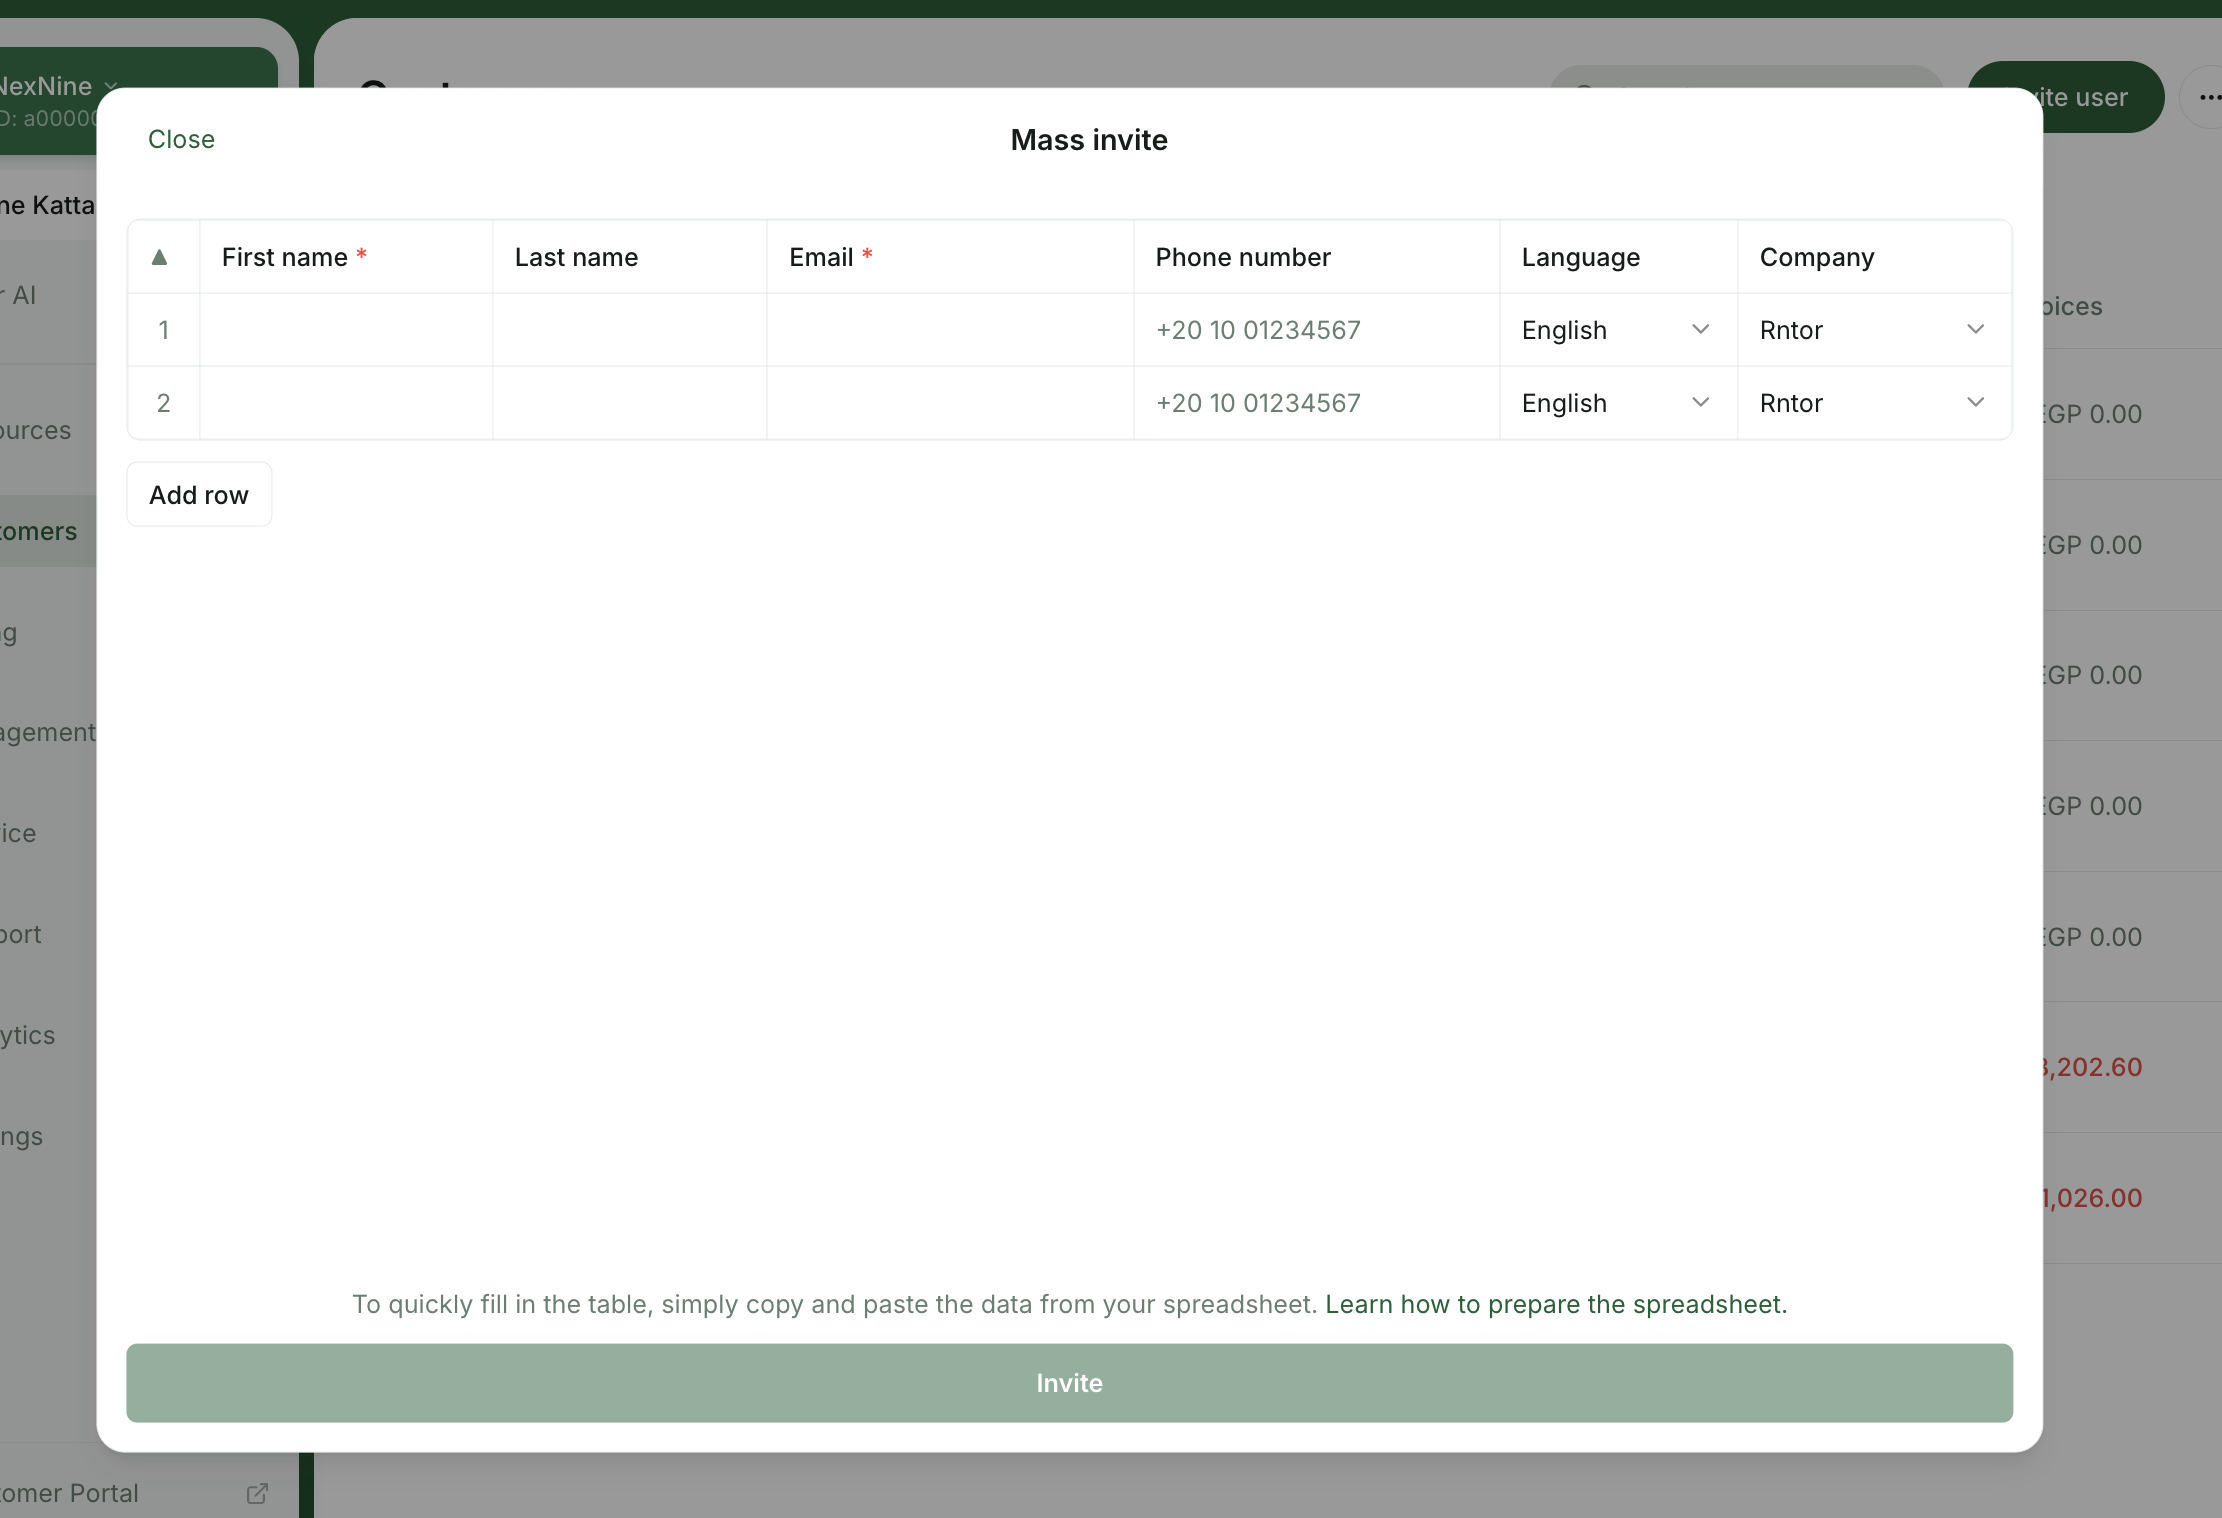
Task: Click Phone number field in row 1
Action: click(1316, 330)
